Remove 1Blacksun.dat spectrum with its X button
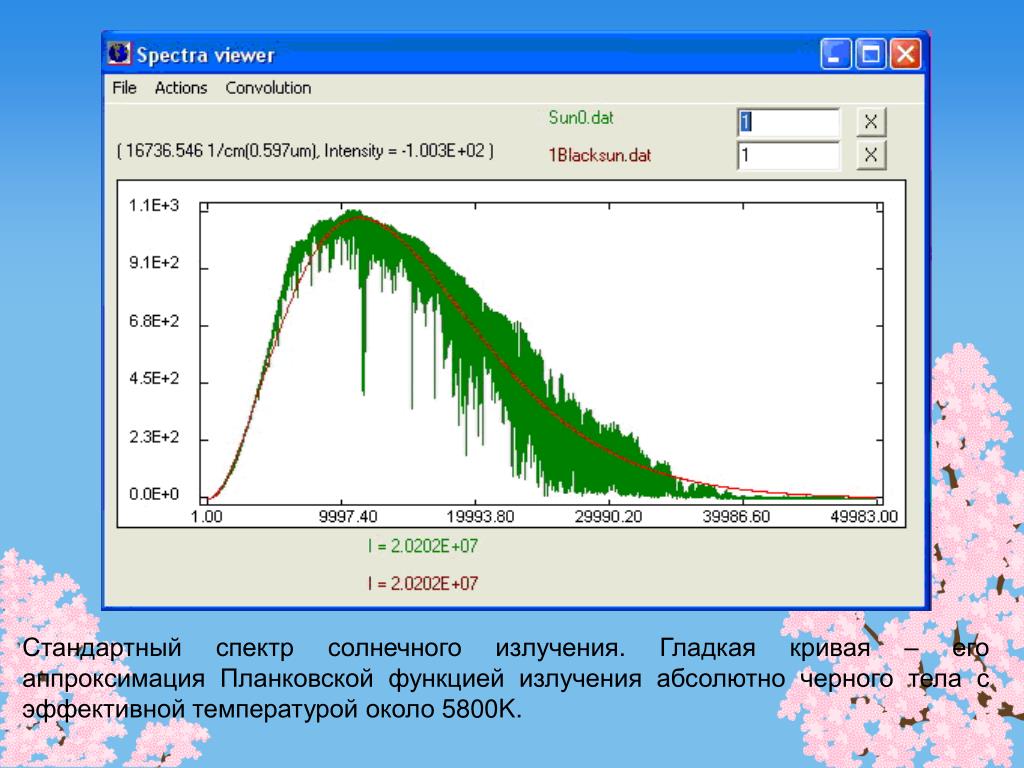 coord(871,155)
